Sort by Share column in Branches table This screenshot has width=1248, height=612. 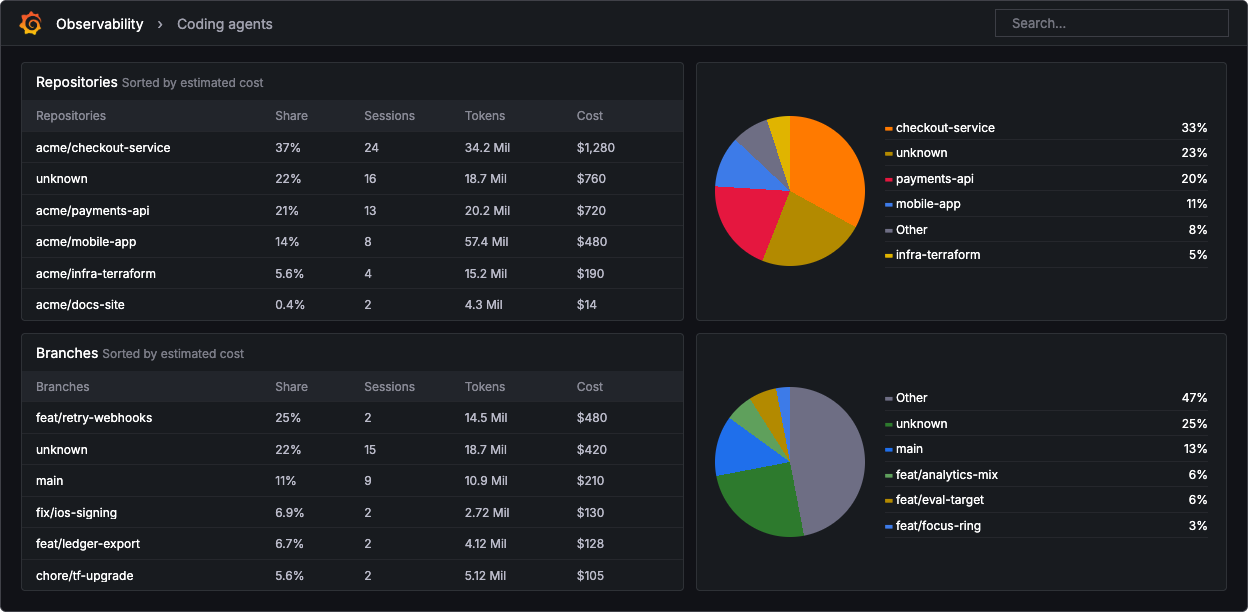pyautogui.click(x=291, y=387)
